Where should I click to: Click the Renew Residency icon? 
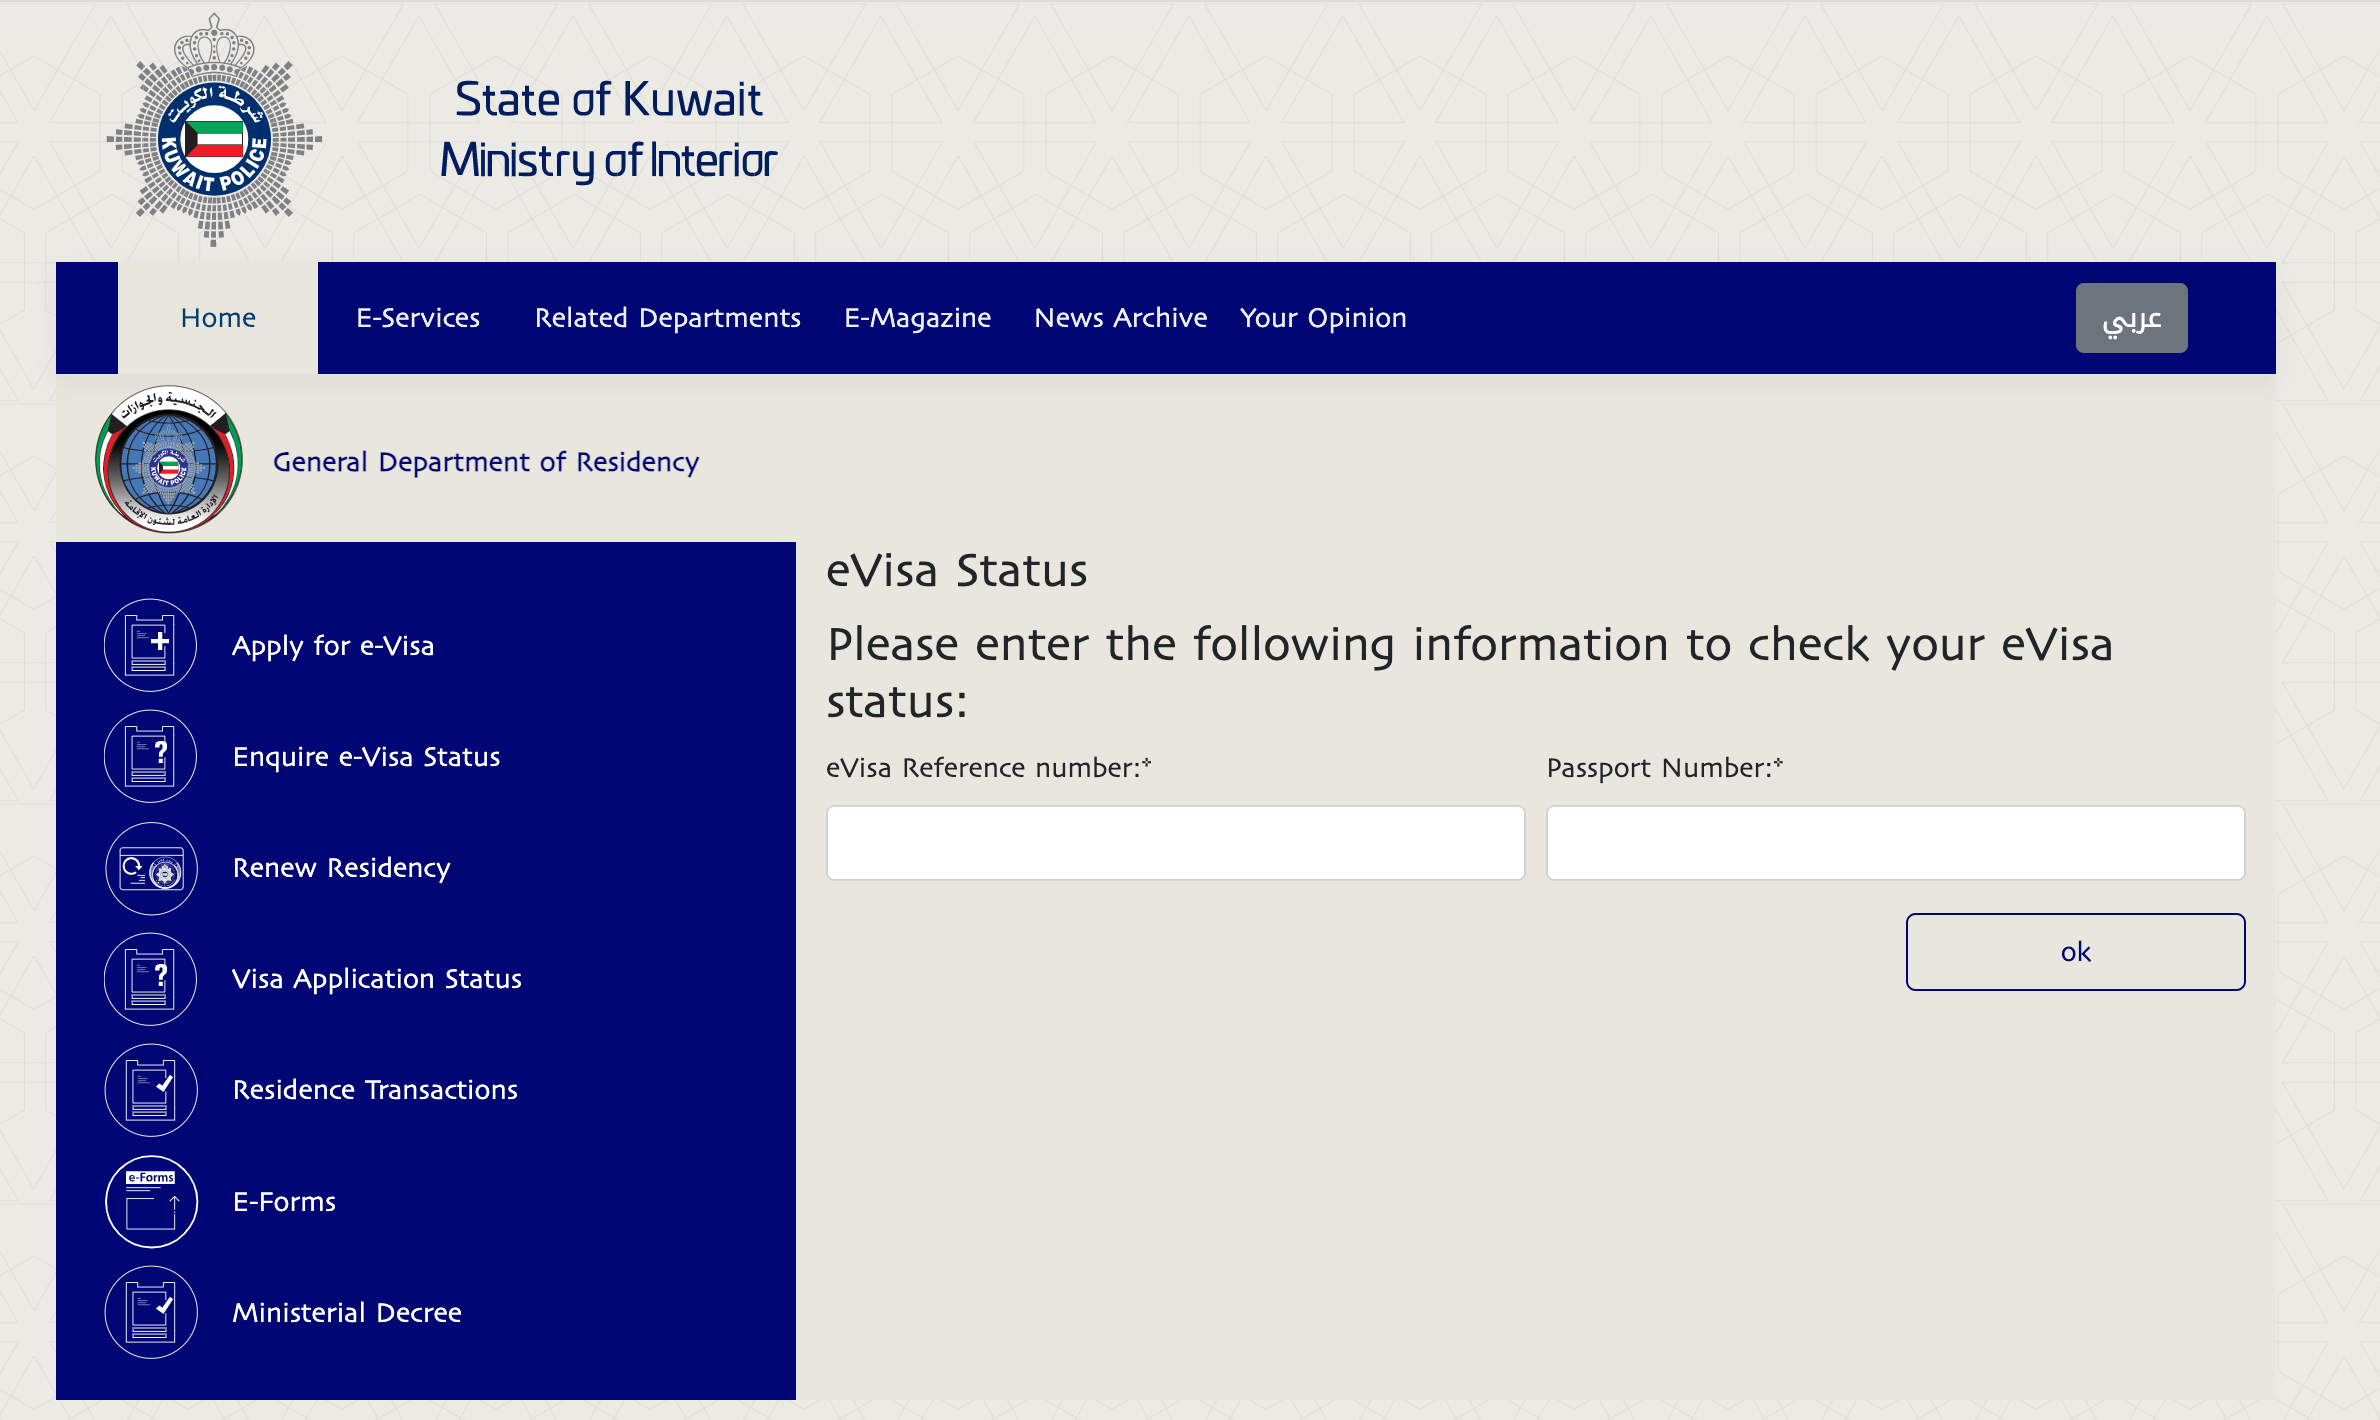(152, 867)
